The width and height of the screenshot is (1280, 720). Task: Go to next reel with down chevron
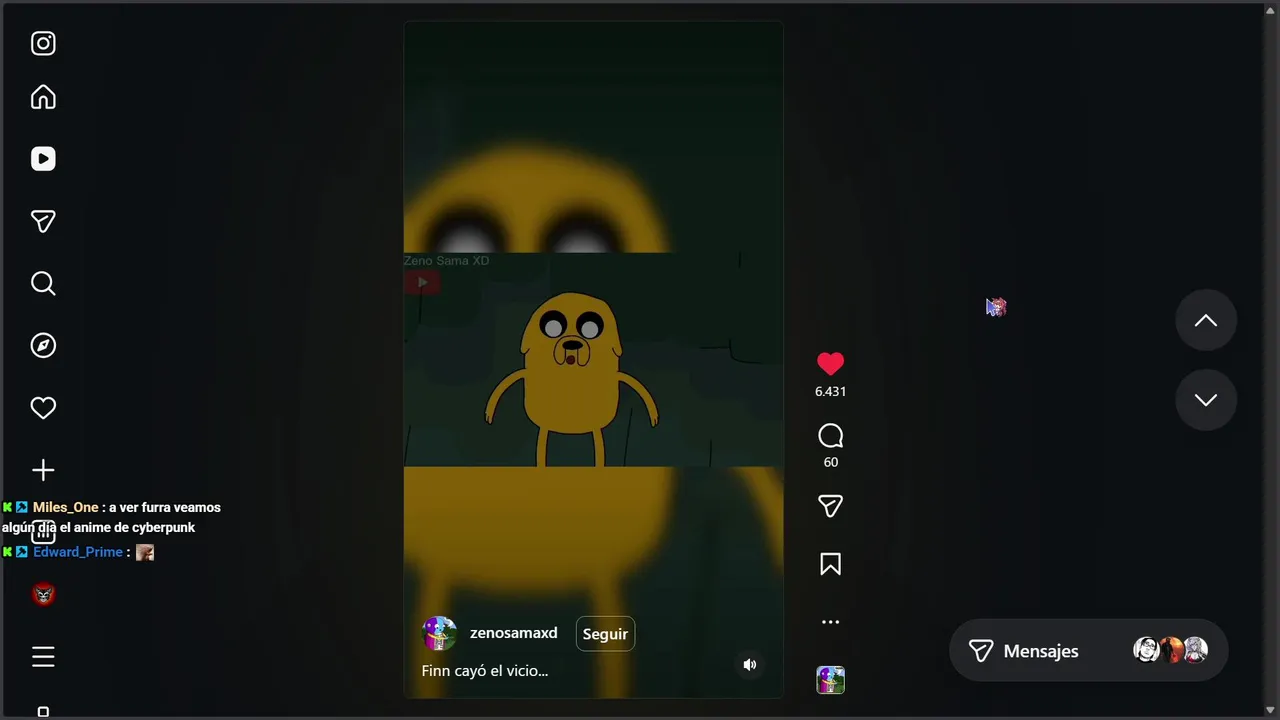1206,400
